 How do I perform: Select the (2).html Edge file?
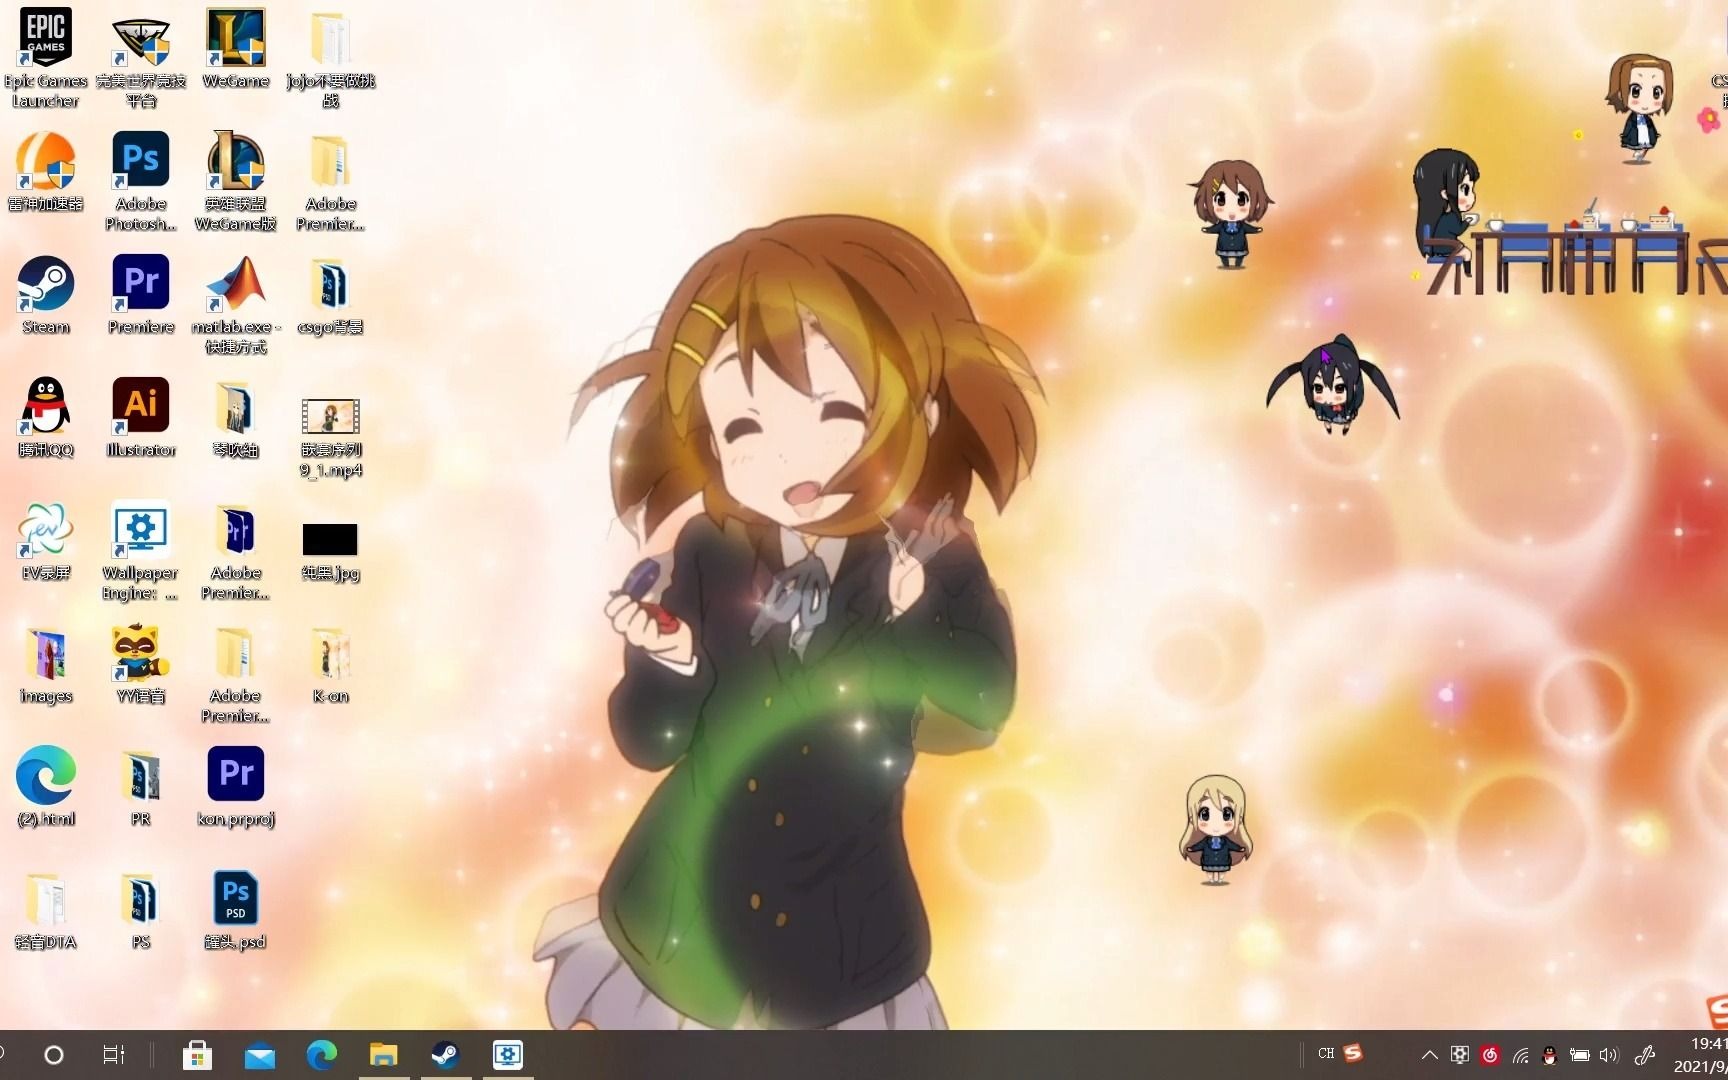(46, 787)
